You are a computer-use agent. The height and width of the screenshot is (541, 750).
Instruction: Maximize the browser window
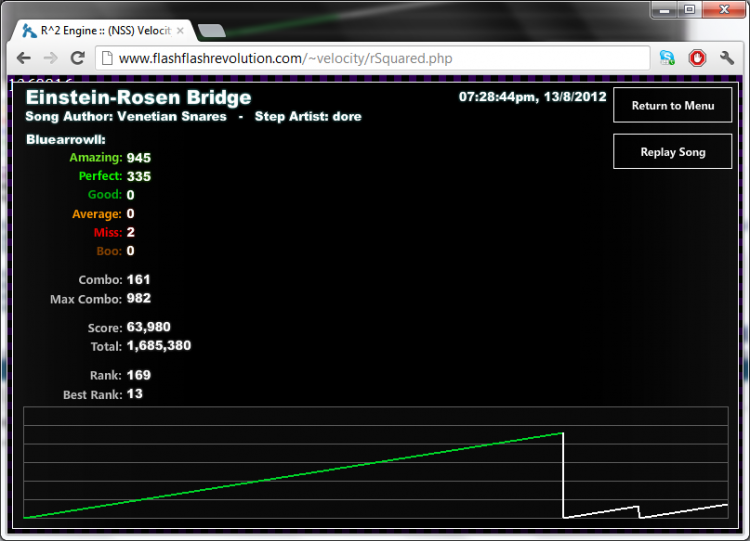pos(689,9)
